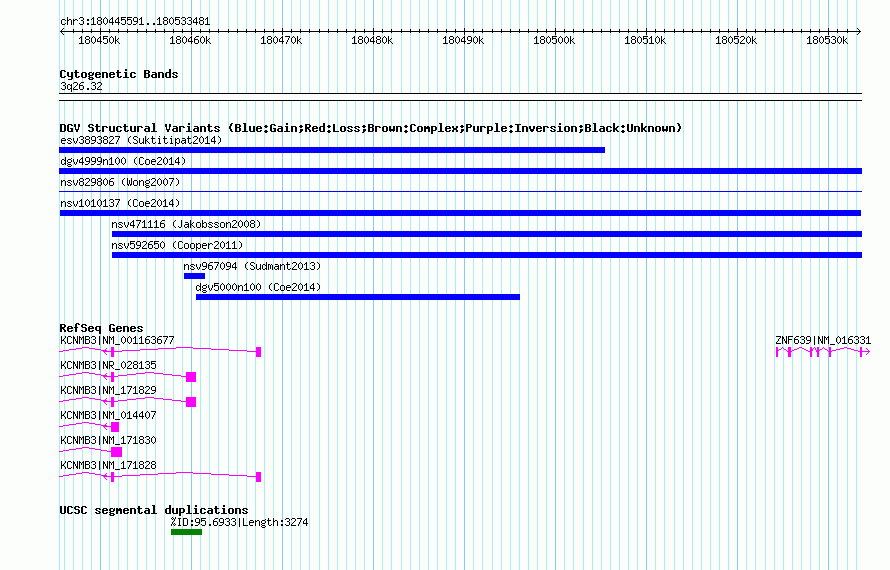The width and height of the screenshot is (890, 570).
Task: Click the Cytogenetic Bands track title
Action: pyautogui.click(x=119, y=74)
